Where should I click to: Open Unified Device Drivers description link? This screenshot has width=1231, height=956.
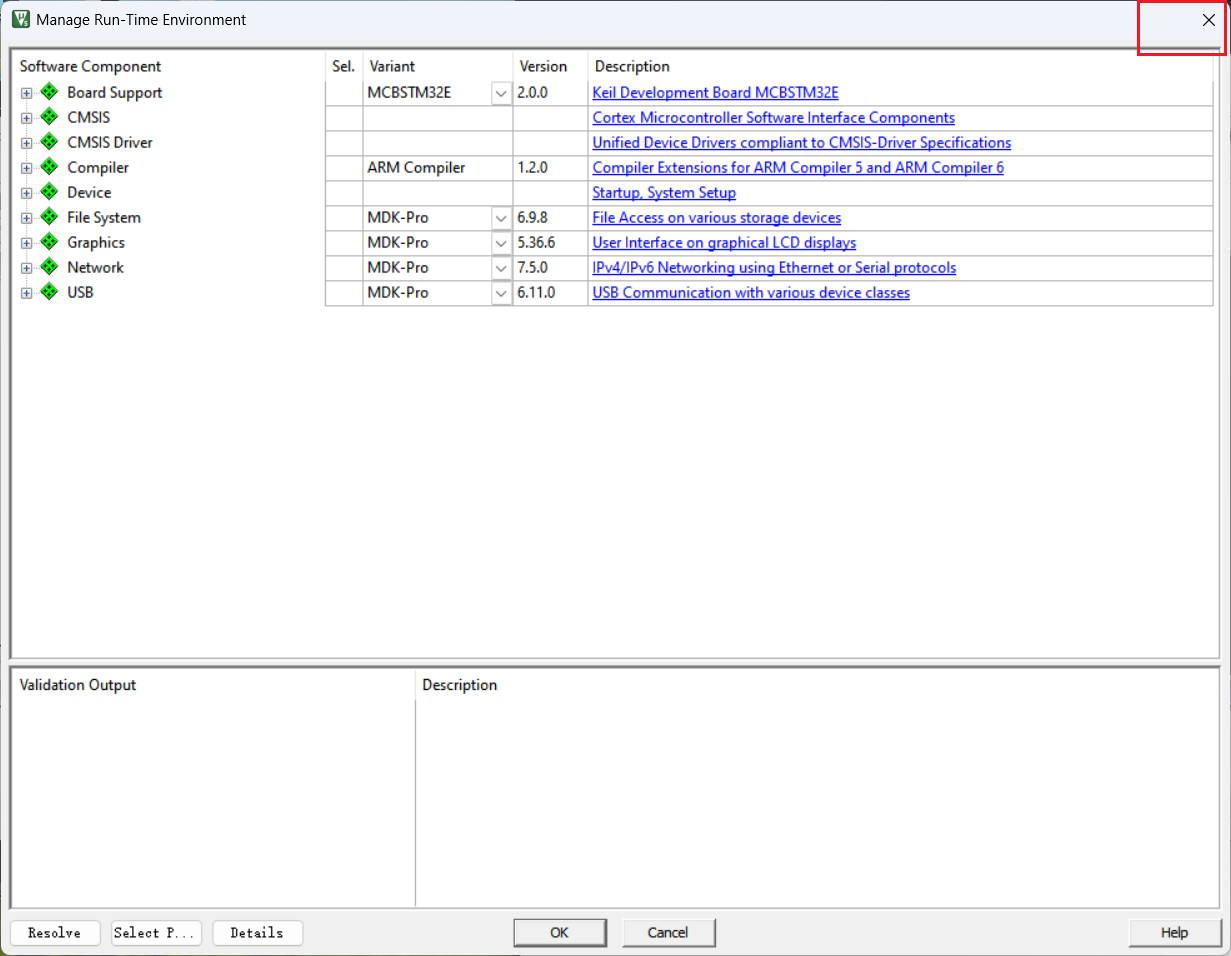pyautogui.click(x=801, y=143)
